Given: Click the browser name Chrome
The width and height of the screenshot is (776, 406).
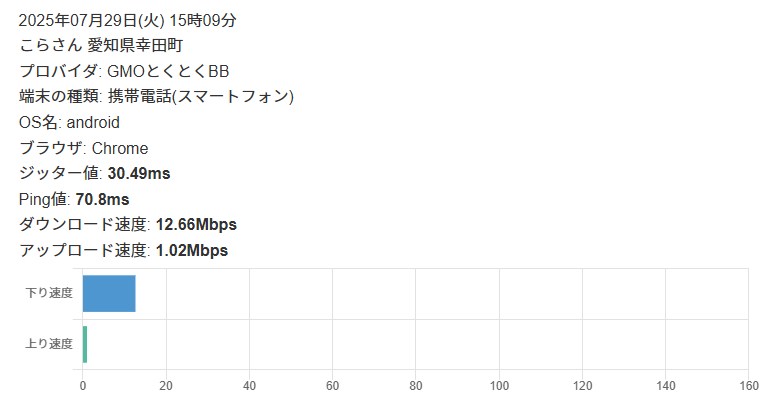Looking at the screenshot, I should tap(120, 149).
